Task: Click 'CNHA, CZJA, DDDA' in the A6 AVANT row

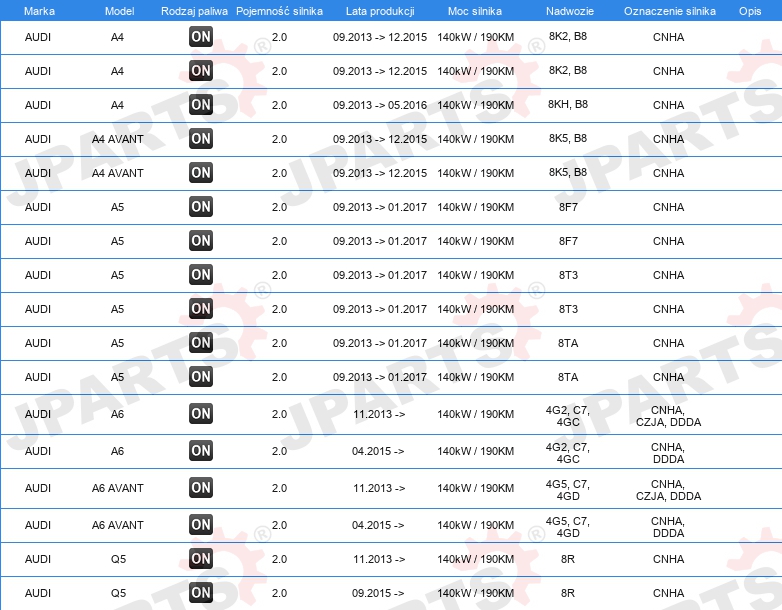Action: [x=668, y=490]
